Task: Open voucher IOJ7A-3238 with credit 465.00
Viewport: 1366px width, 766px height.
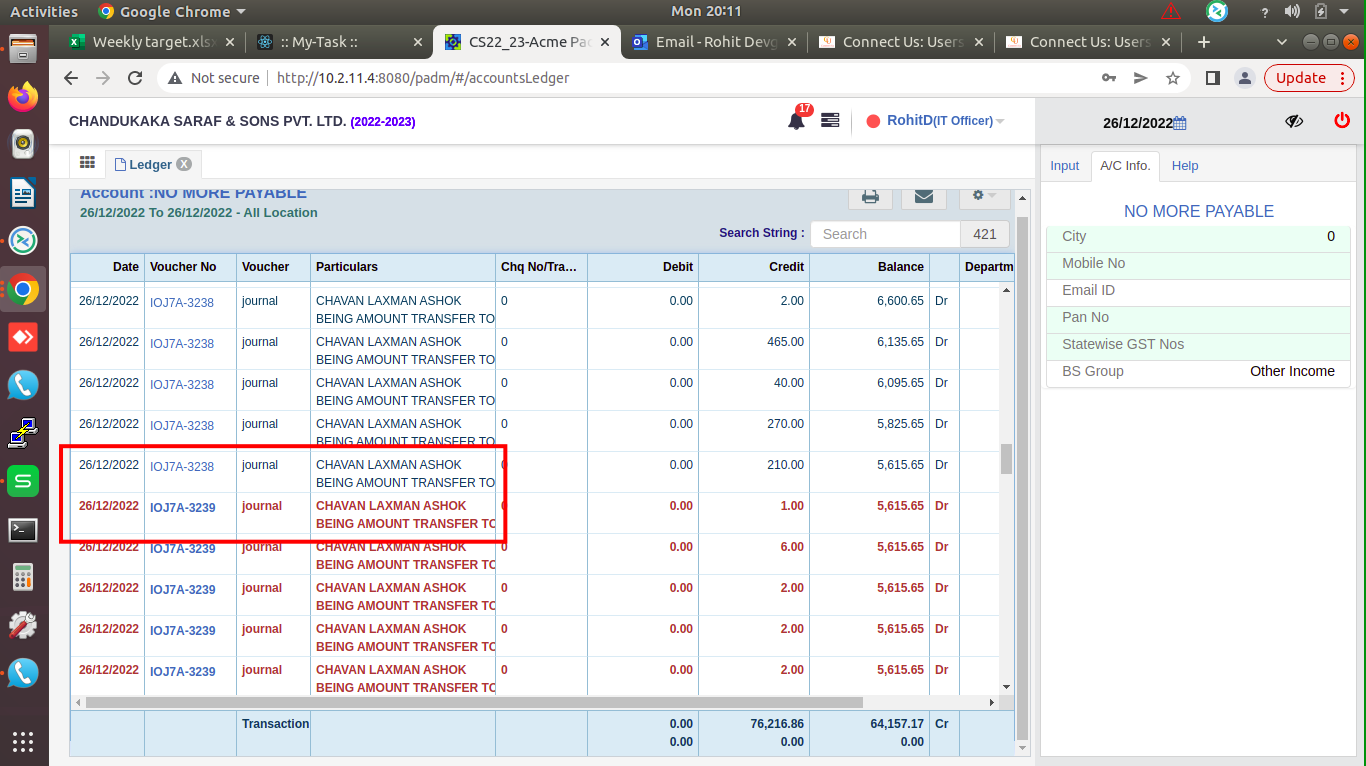Action: pos(182,344)
